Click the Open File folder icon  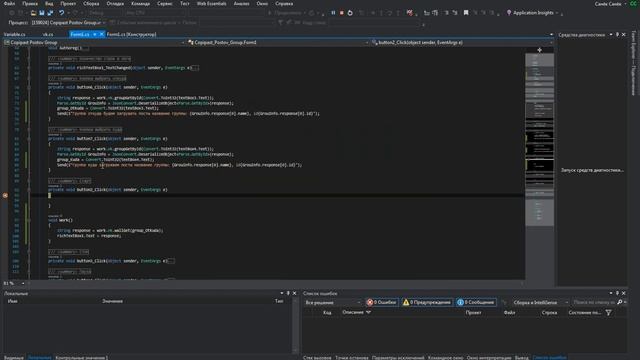click(33, 13)
